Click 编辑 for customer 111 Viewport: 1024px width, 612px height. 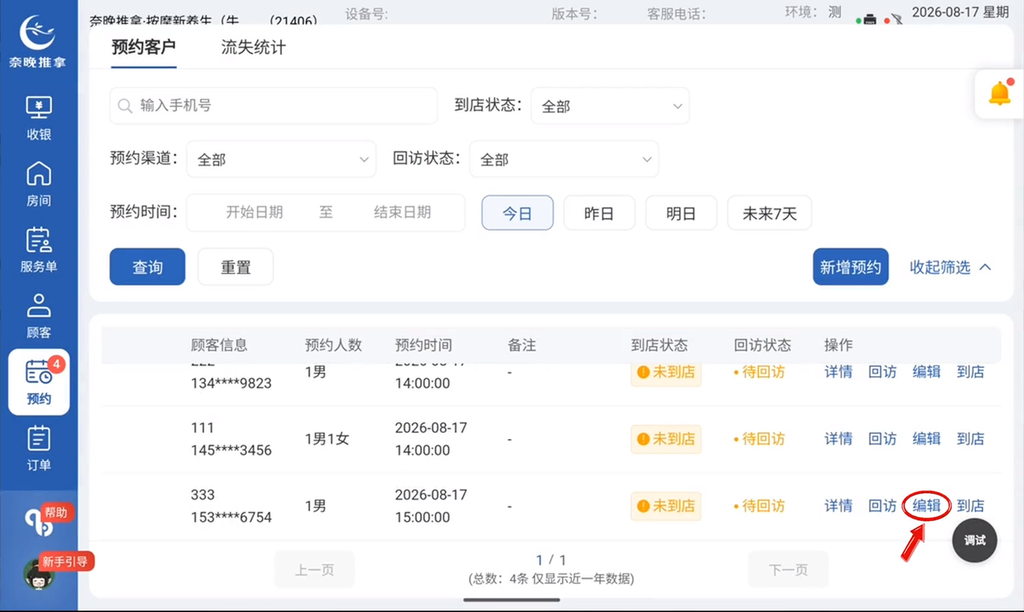[x=926, y=439]
